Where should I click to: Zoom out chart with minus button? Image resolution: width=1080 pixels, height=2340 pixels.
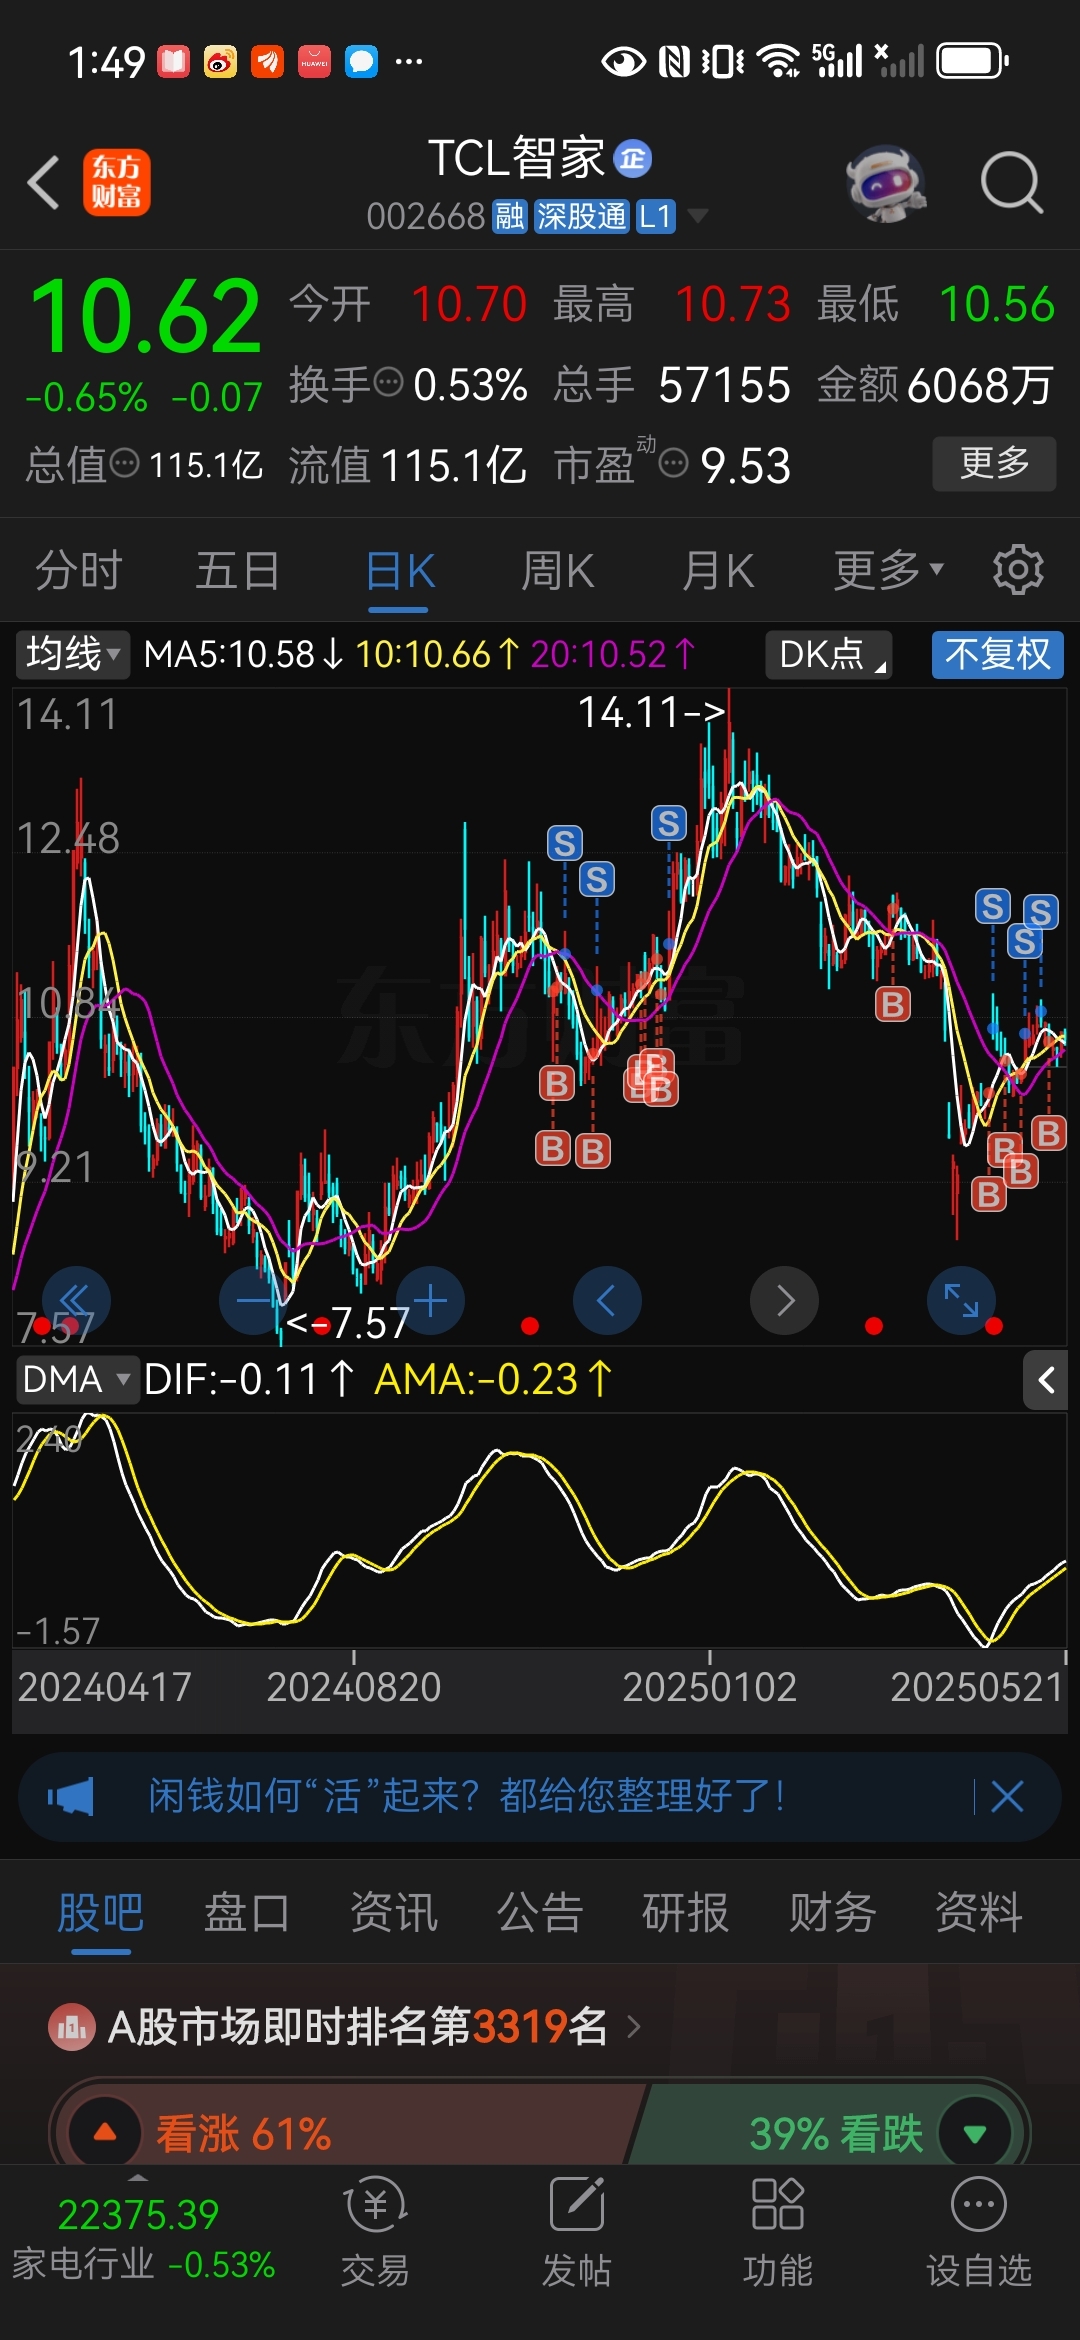point(253,1300)
